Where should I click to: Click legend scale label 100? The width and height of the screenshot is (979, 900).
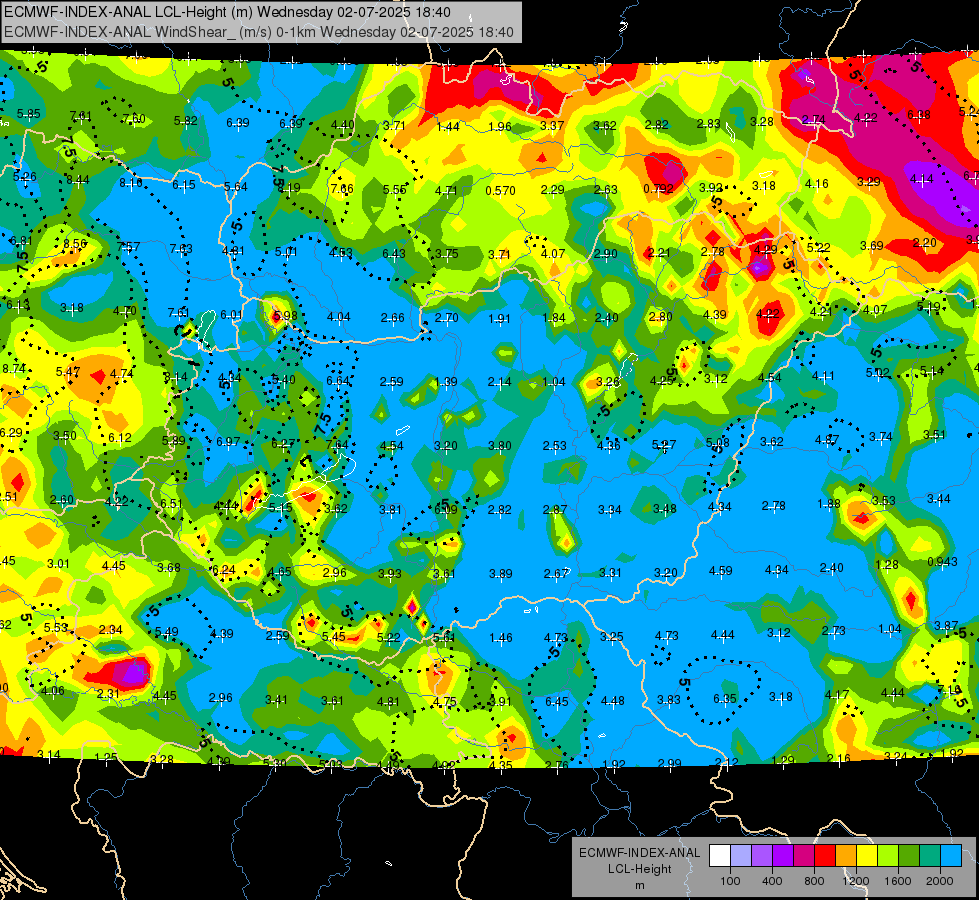coord(730,881)
